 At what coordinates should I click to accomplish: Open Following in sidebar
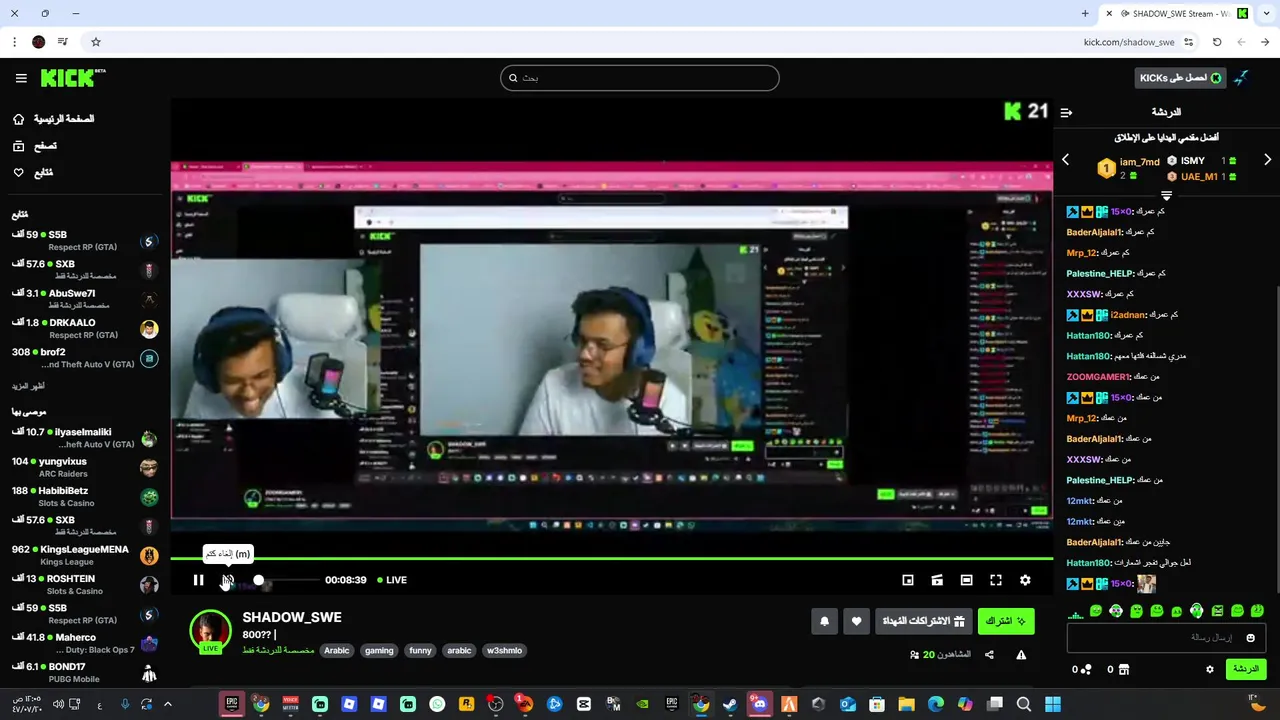(33, 173)
